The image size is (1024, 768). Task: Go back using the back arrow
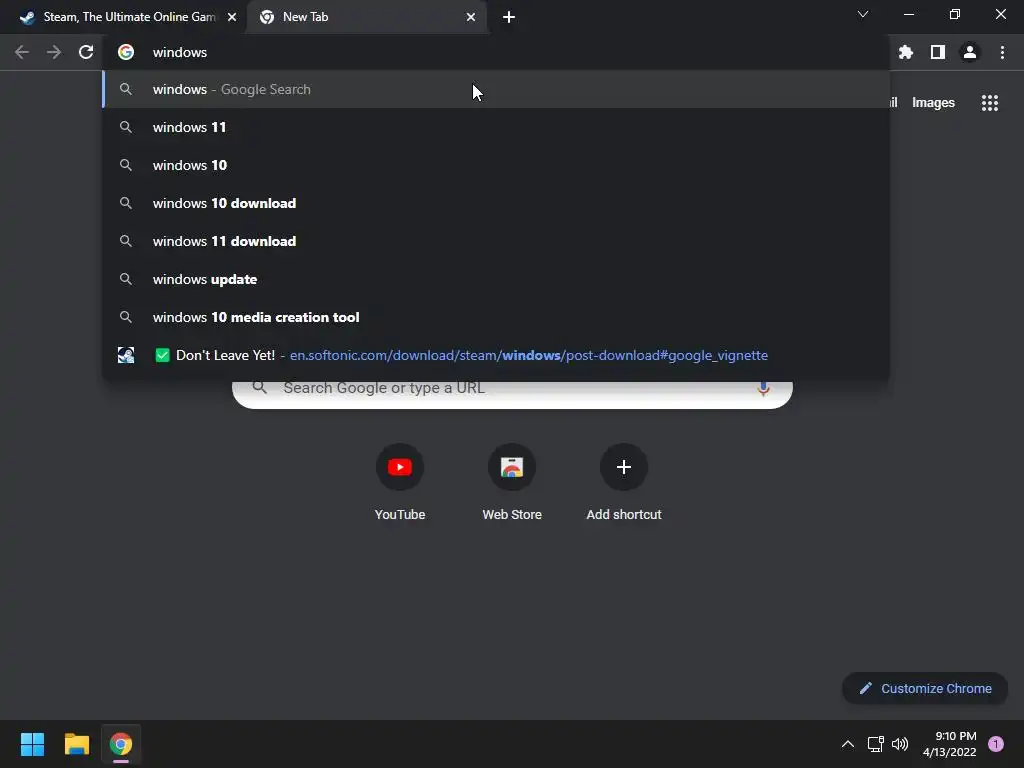point(22,52)
